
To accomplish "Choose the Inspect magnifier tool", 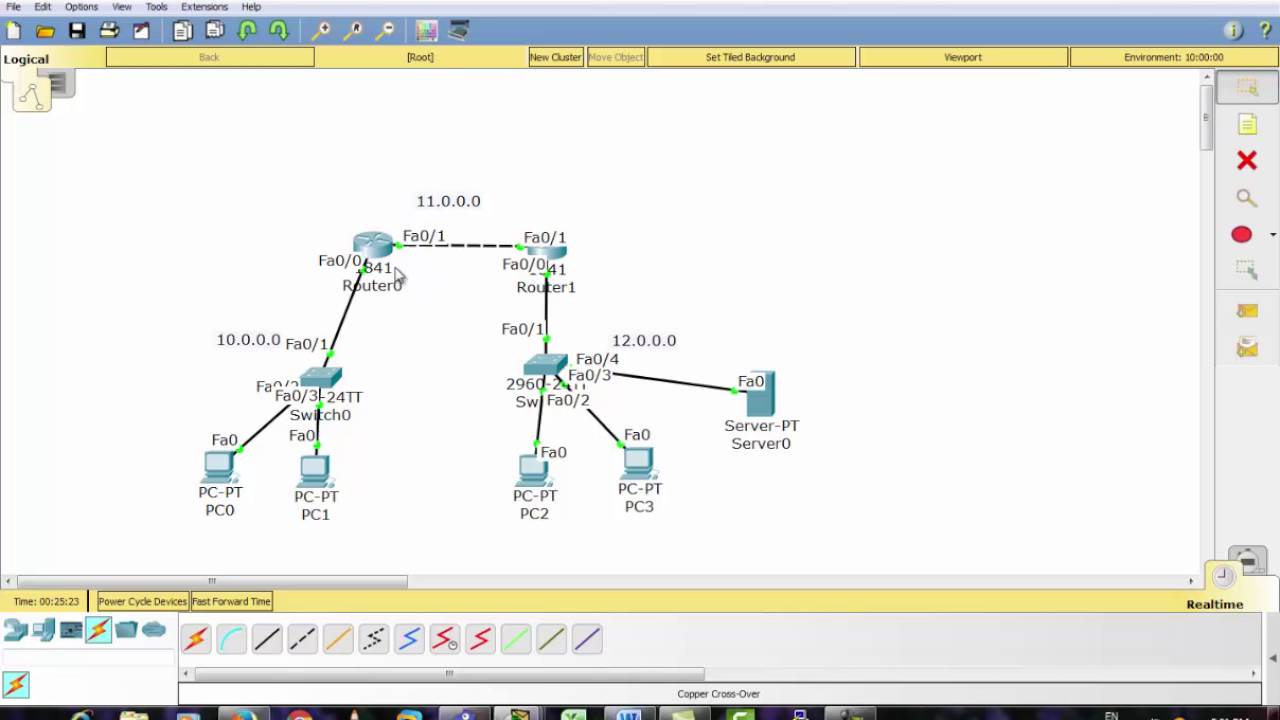I will click(1246, 198).
